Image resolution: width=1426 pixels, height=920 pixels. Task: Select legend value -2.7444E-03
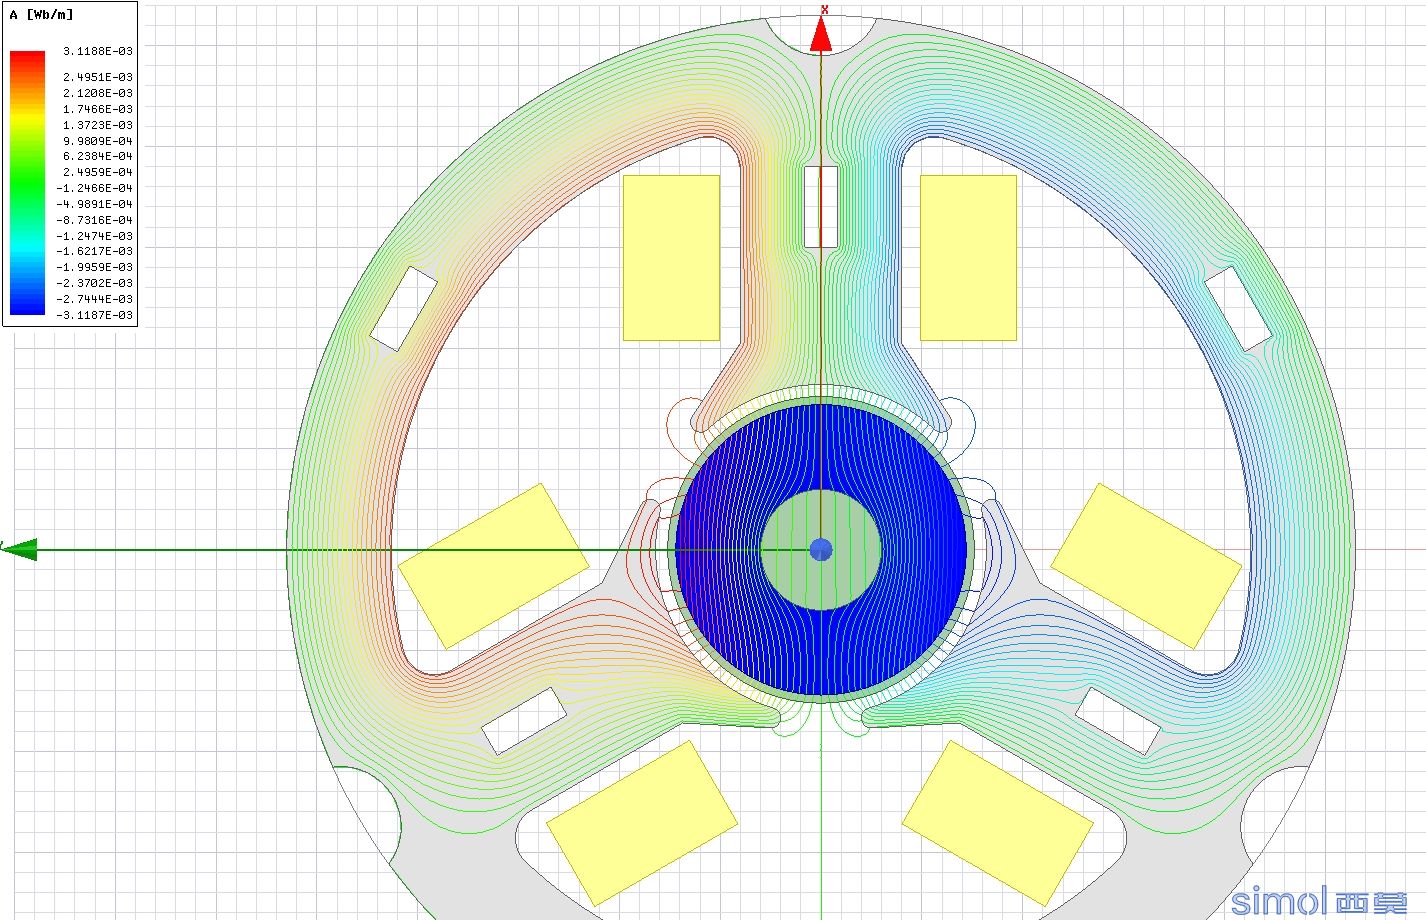point(95,299)
